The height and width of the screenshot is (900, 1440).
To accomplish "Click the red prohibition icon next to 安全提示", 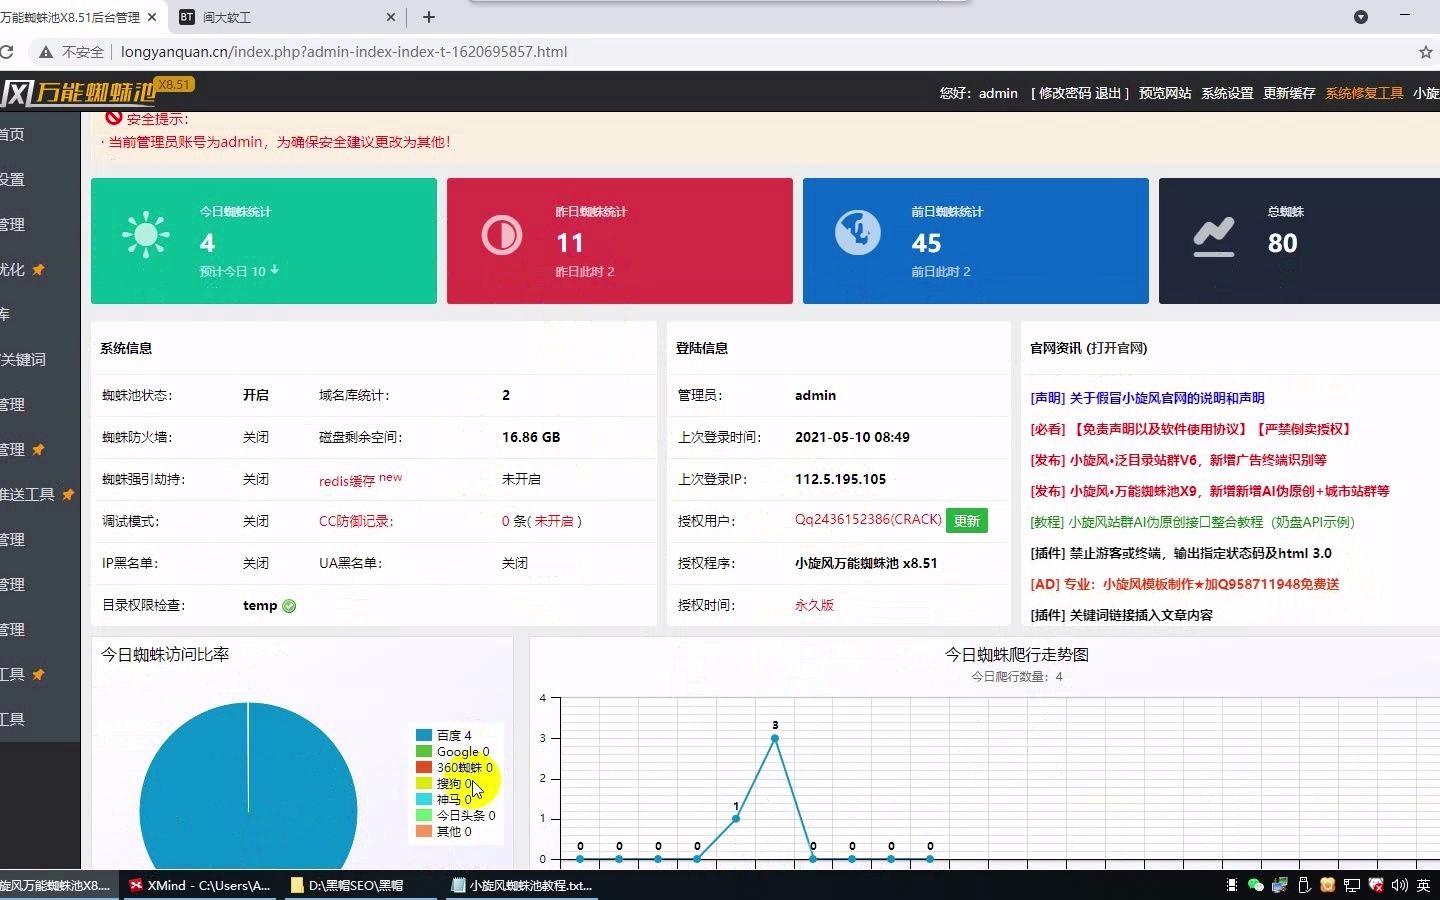I will [114, 118].
